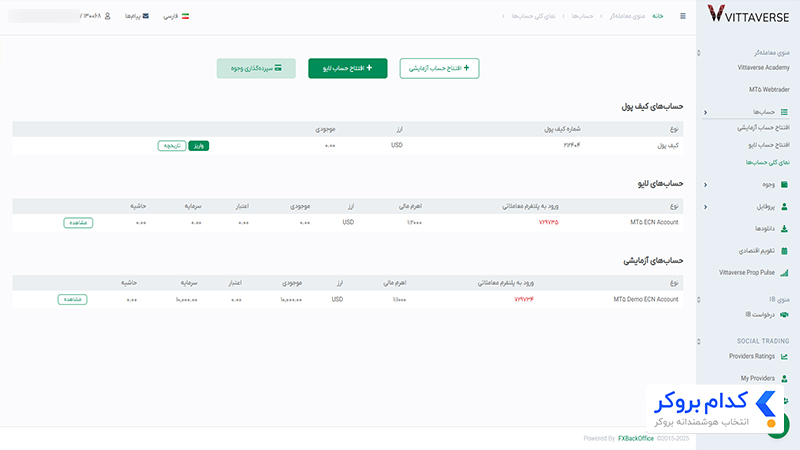This screenshot has width=800, height=450.
Task: Open the user account icon in header
Action: 107,16
